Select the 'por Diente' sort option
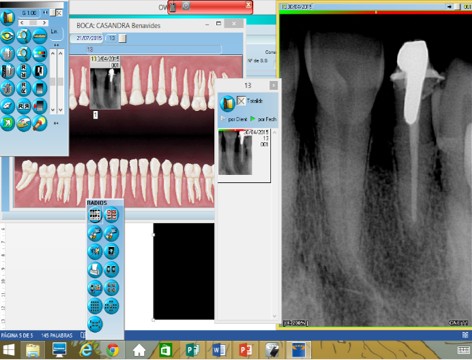 234,119
